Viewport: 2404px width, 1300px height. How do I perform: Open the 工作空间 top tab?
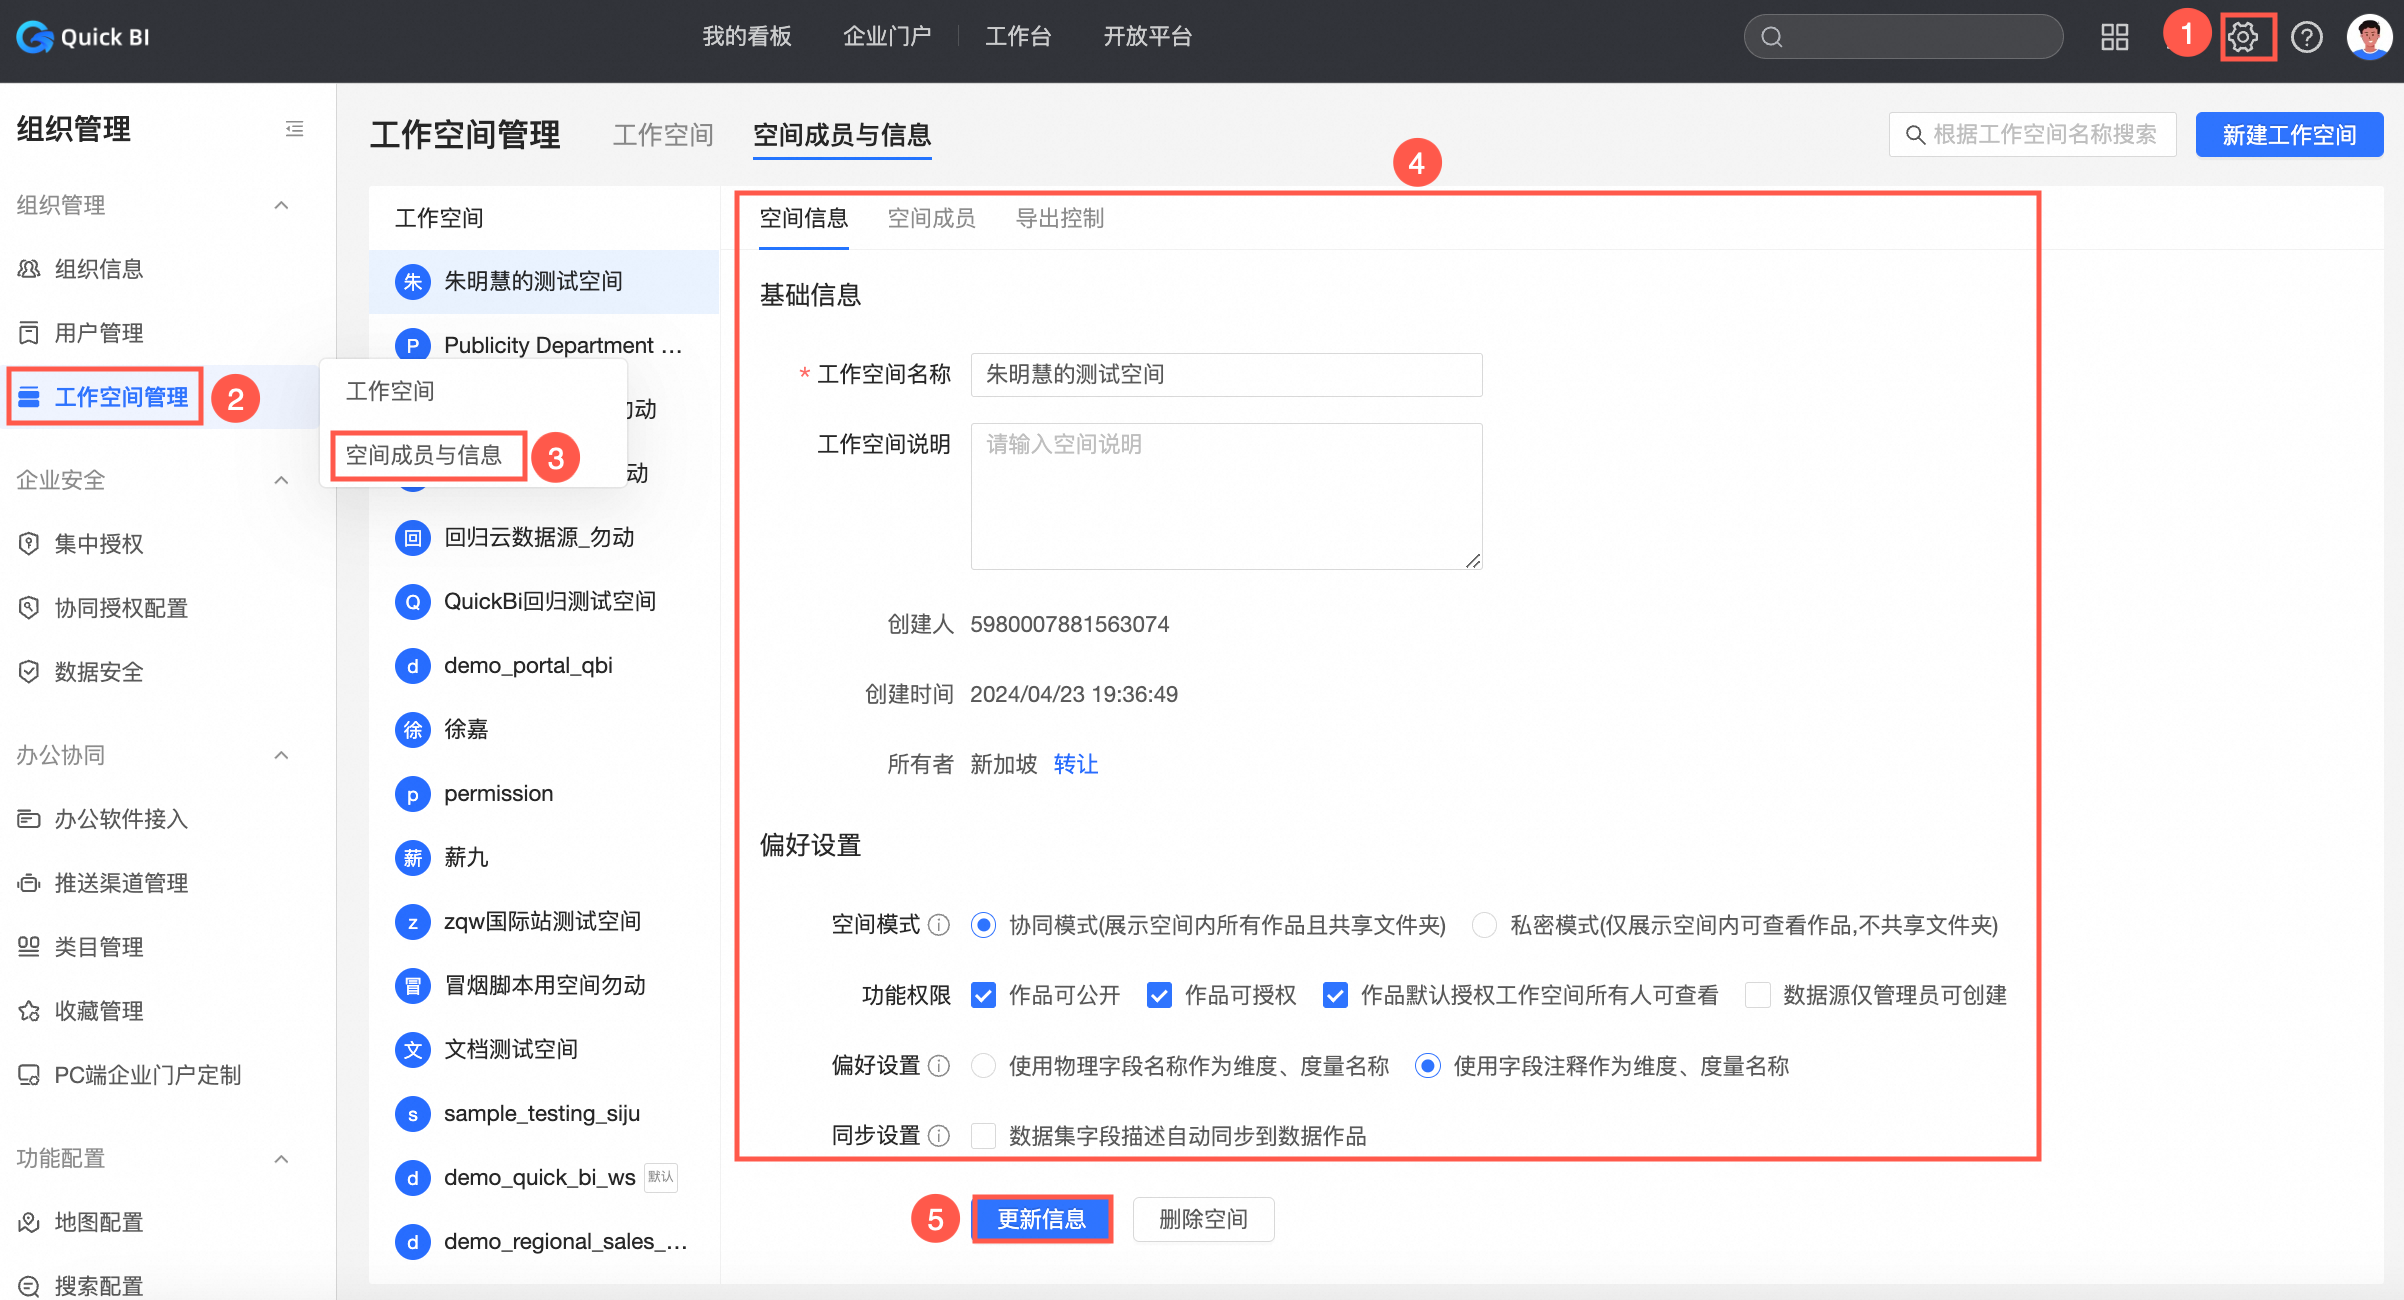[x=663, y=135]
